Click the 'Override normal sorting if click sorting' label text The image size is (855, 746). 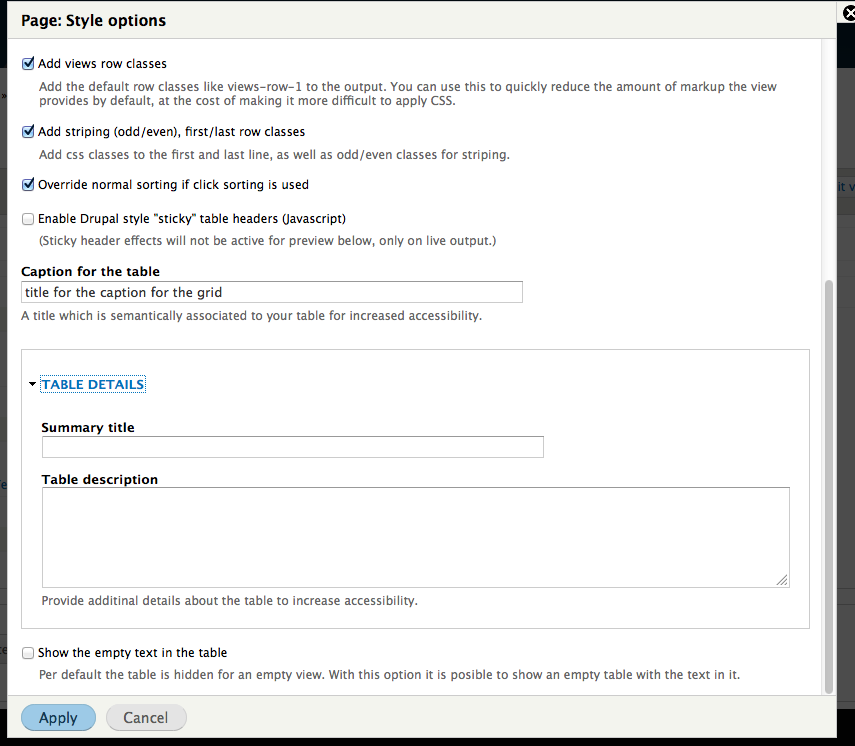point(173,185)
